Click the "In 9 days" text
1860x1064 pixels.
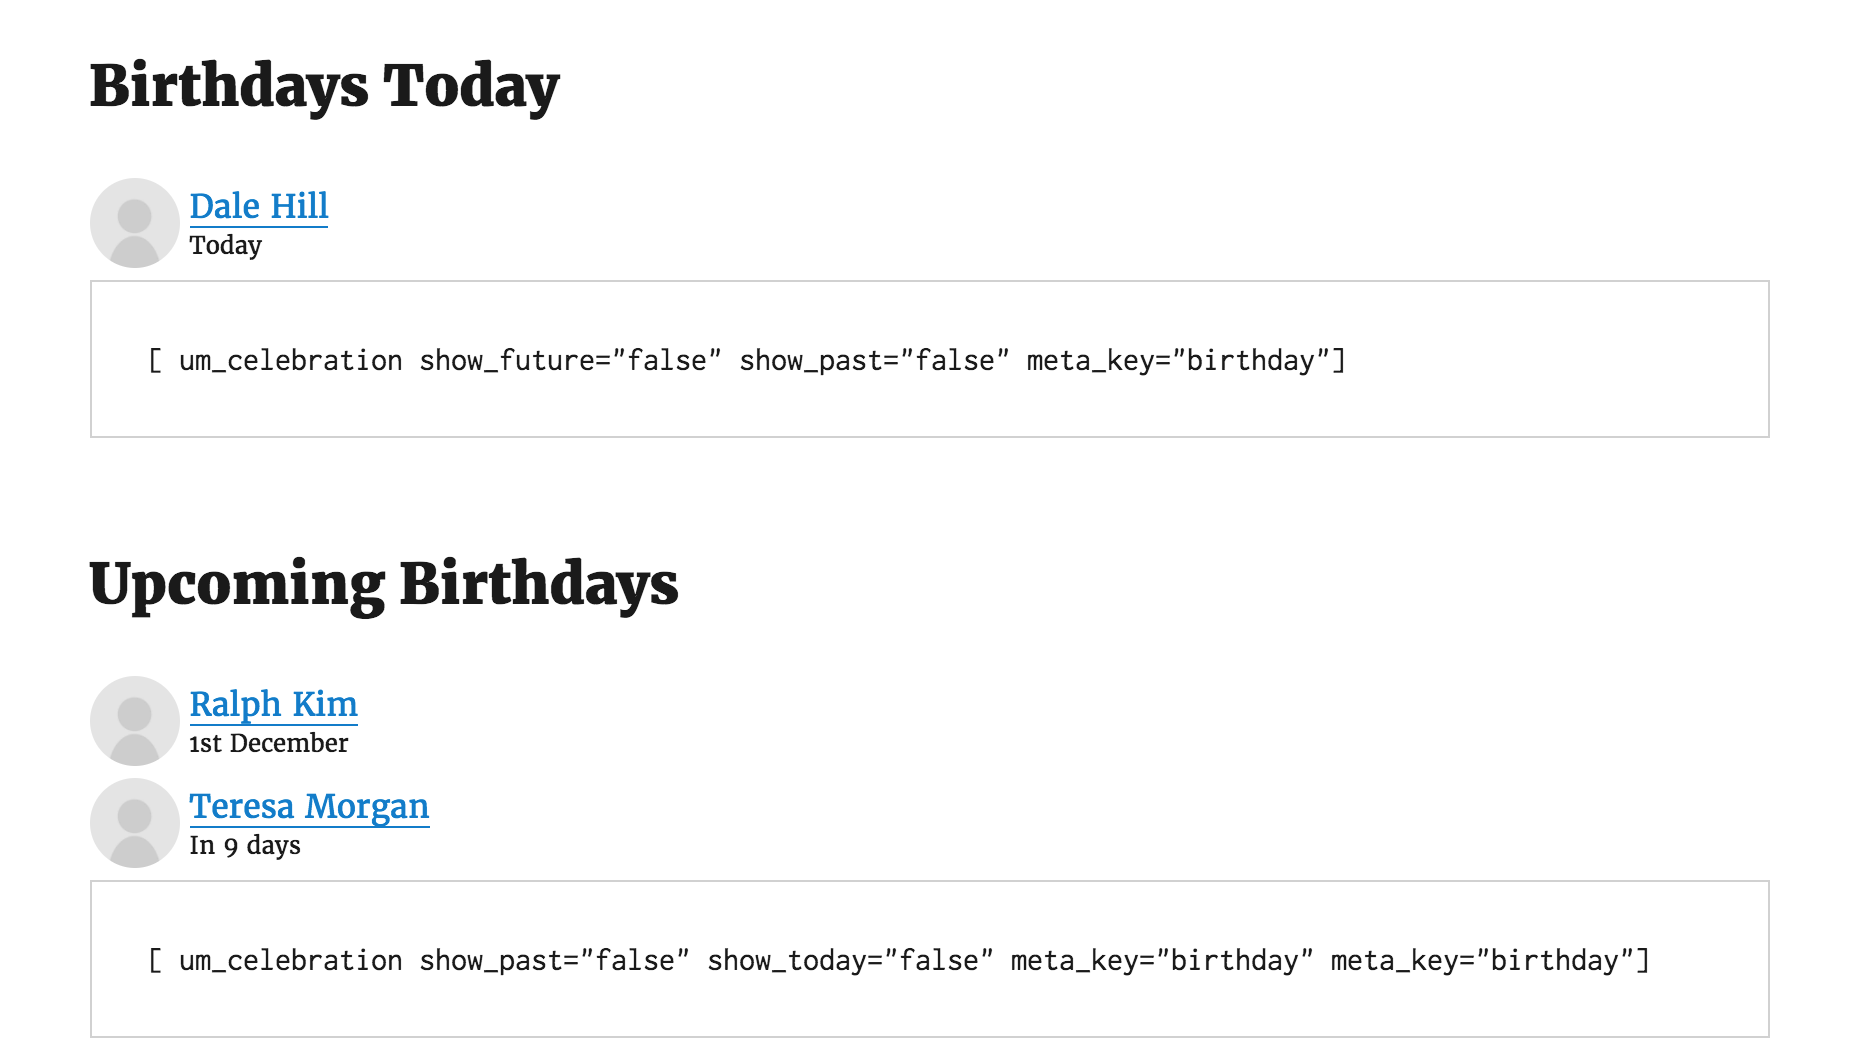(245, 845)
